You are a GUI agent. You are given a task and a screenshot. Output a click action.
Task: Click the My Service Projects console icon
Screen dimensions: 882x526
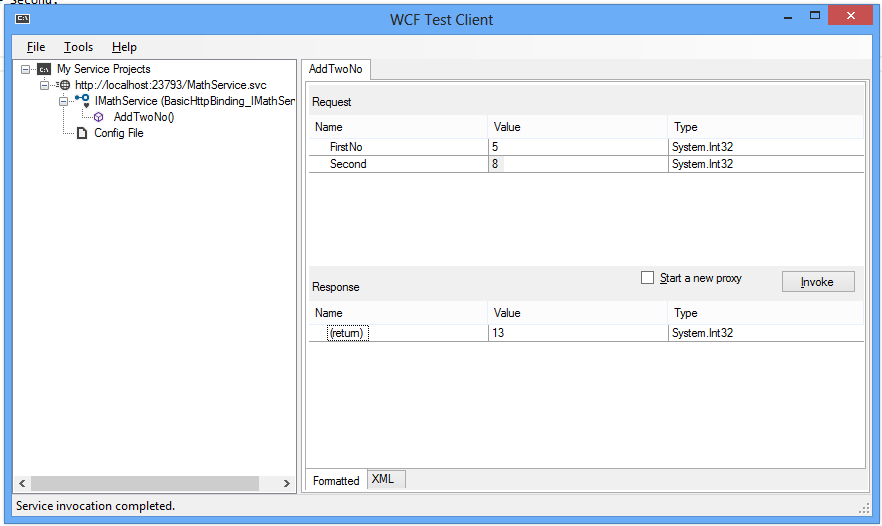tap(44, 69)
